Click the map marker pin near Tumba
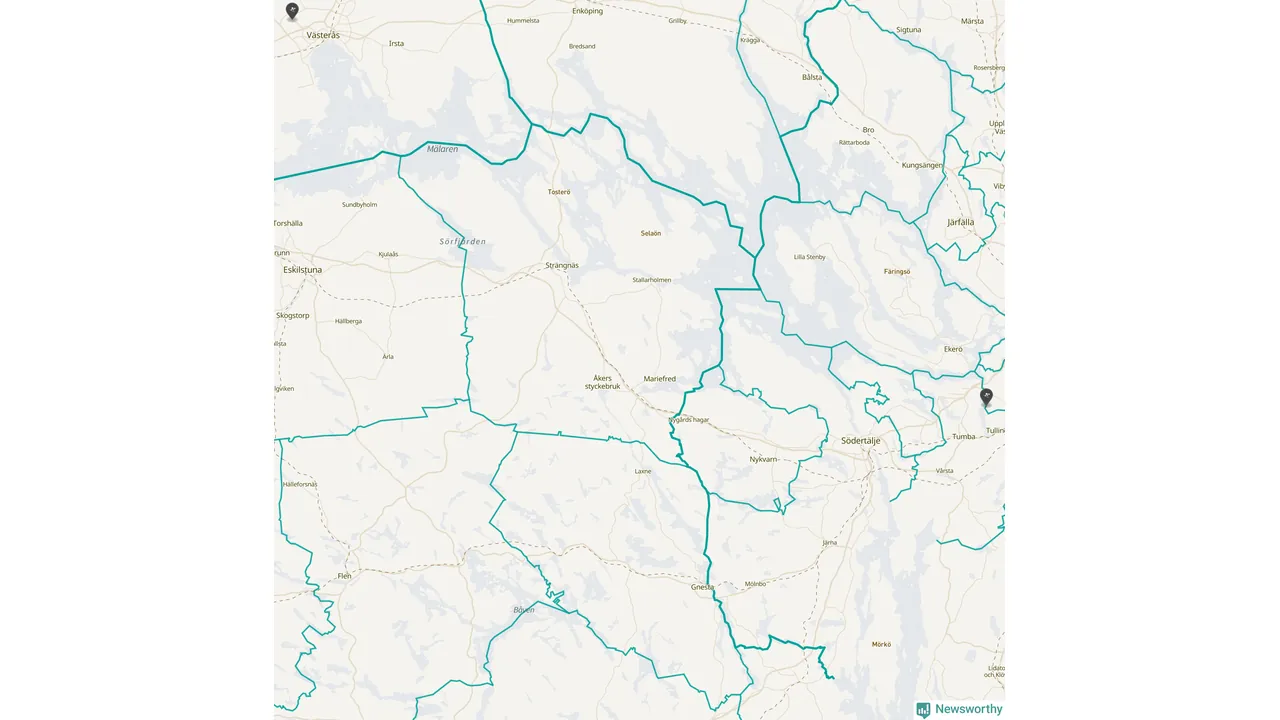This screenshot has width=1280, height=720. click(987, 398)
